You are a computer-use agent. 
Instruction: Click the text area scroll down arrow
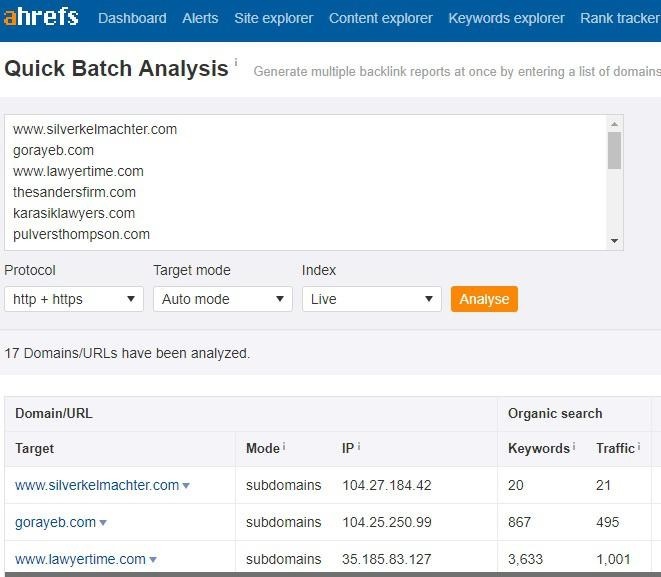pyautogui.click(x=614, y=241)
